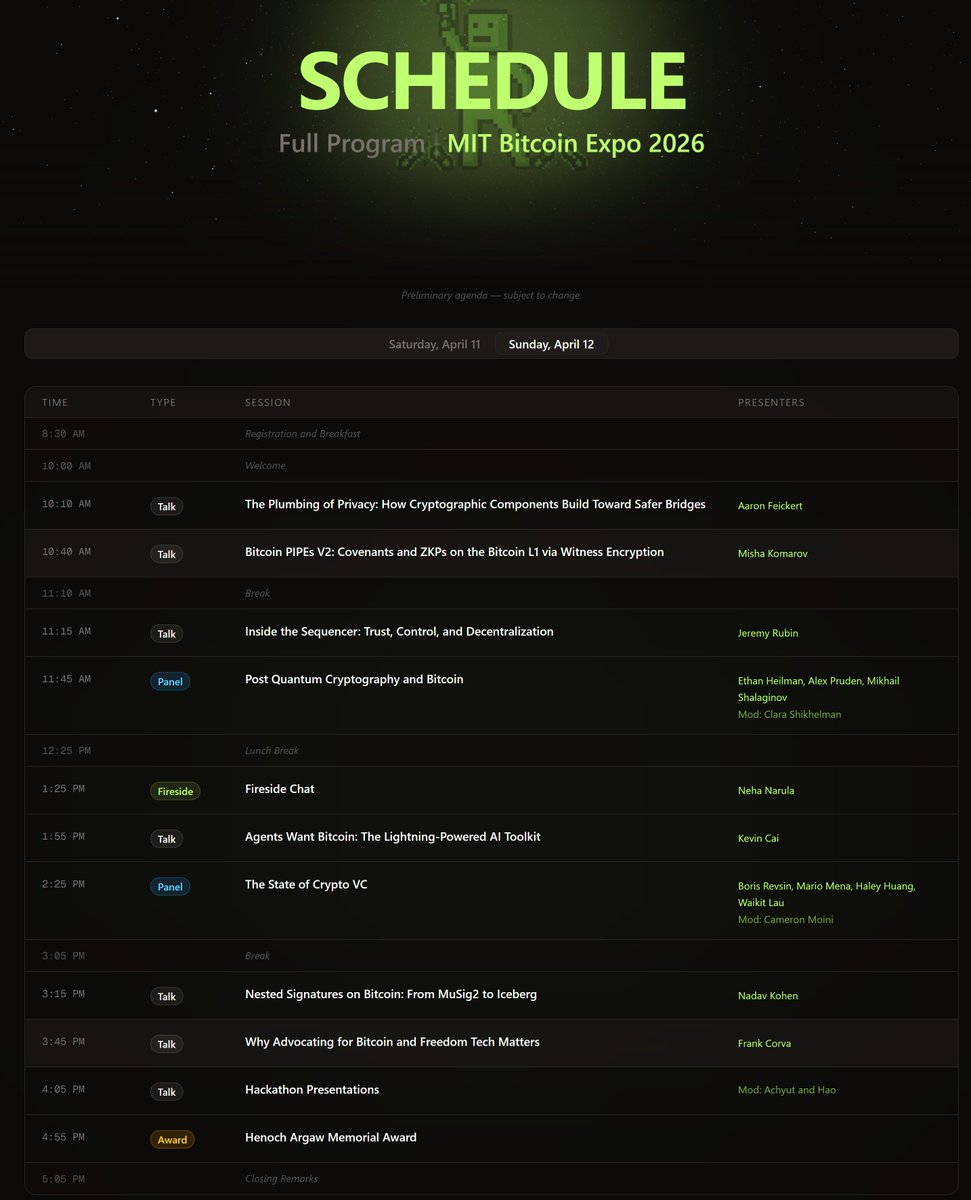Screen dimensions: 971x1200
Task: Click Mod: Achyut and Hao
Action: pos(787,1090)
